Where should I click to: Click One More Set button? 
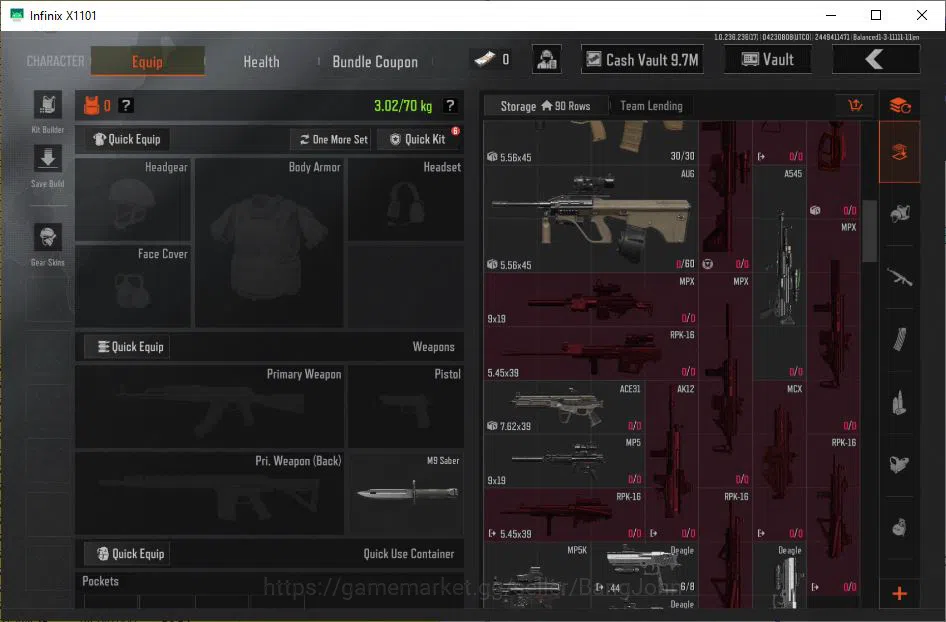(334, 139)
